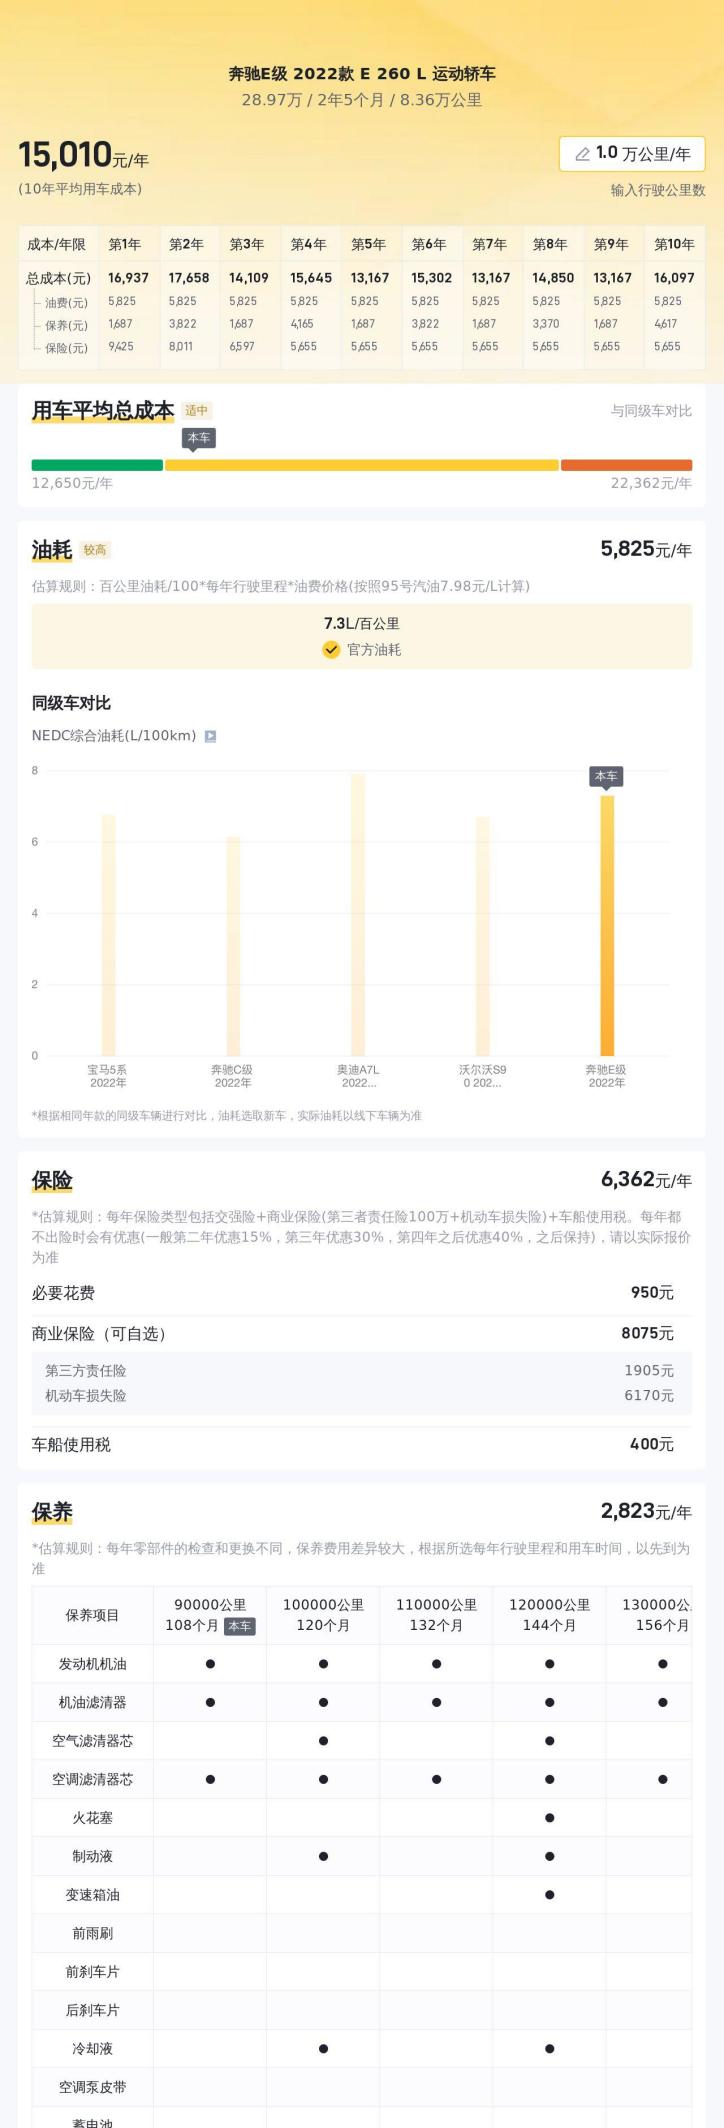The image size is (724, 2128).
Task: Click the 本车 tag above the 奔驰E级 bar
Action: tap(606, 776)
